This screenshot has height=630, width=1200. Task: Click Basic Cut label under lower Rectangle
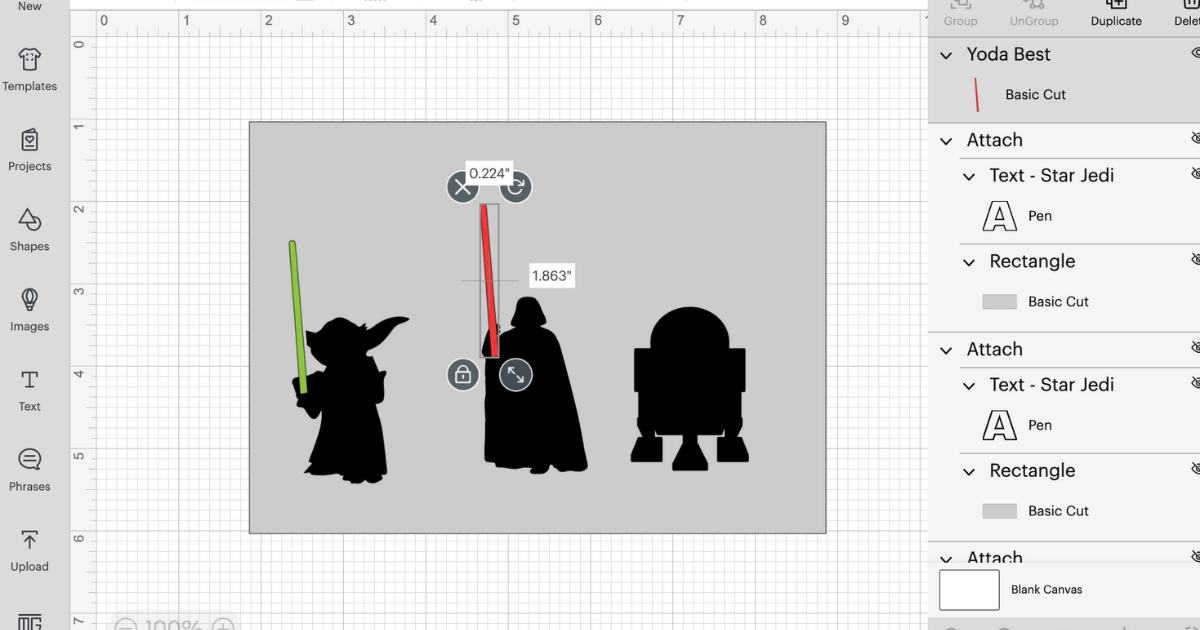1058,511
